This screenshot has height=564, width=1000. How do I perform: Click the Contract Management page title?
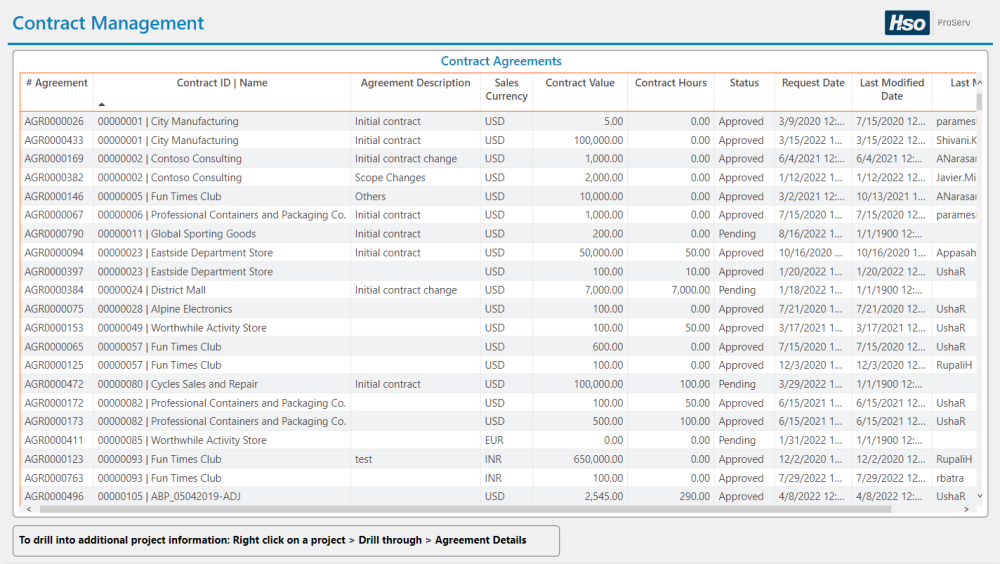tap(108, 23)
